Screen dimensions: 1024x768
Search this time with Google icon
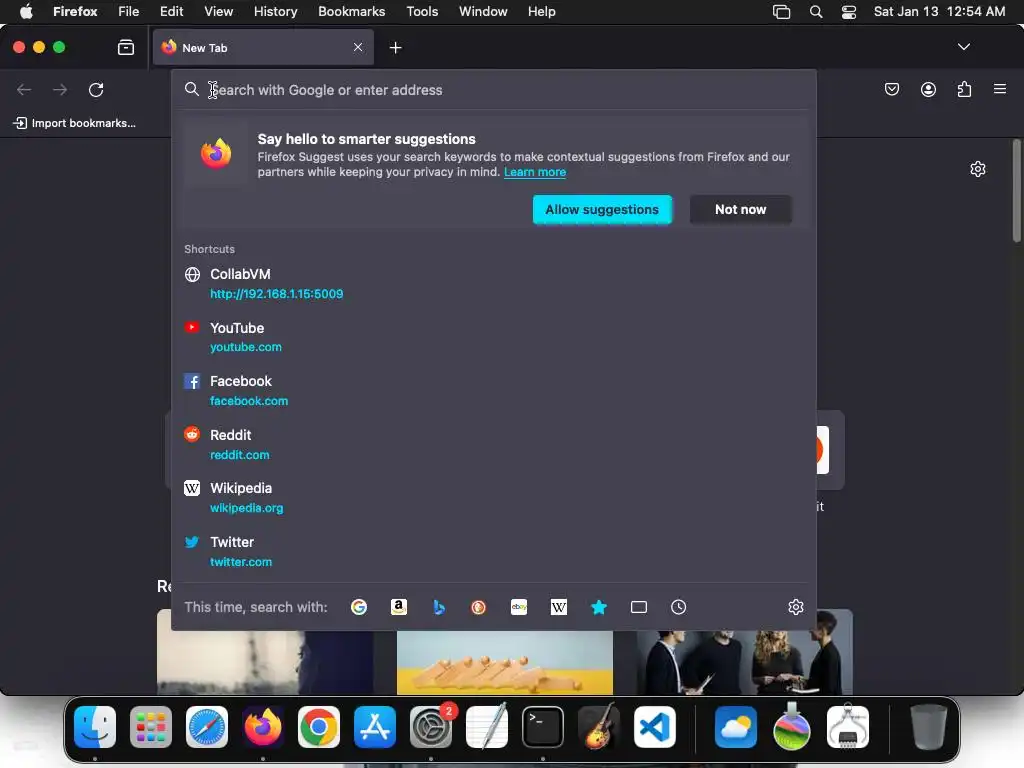coord(359,607)
